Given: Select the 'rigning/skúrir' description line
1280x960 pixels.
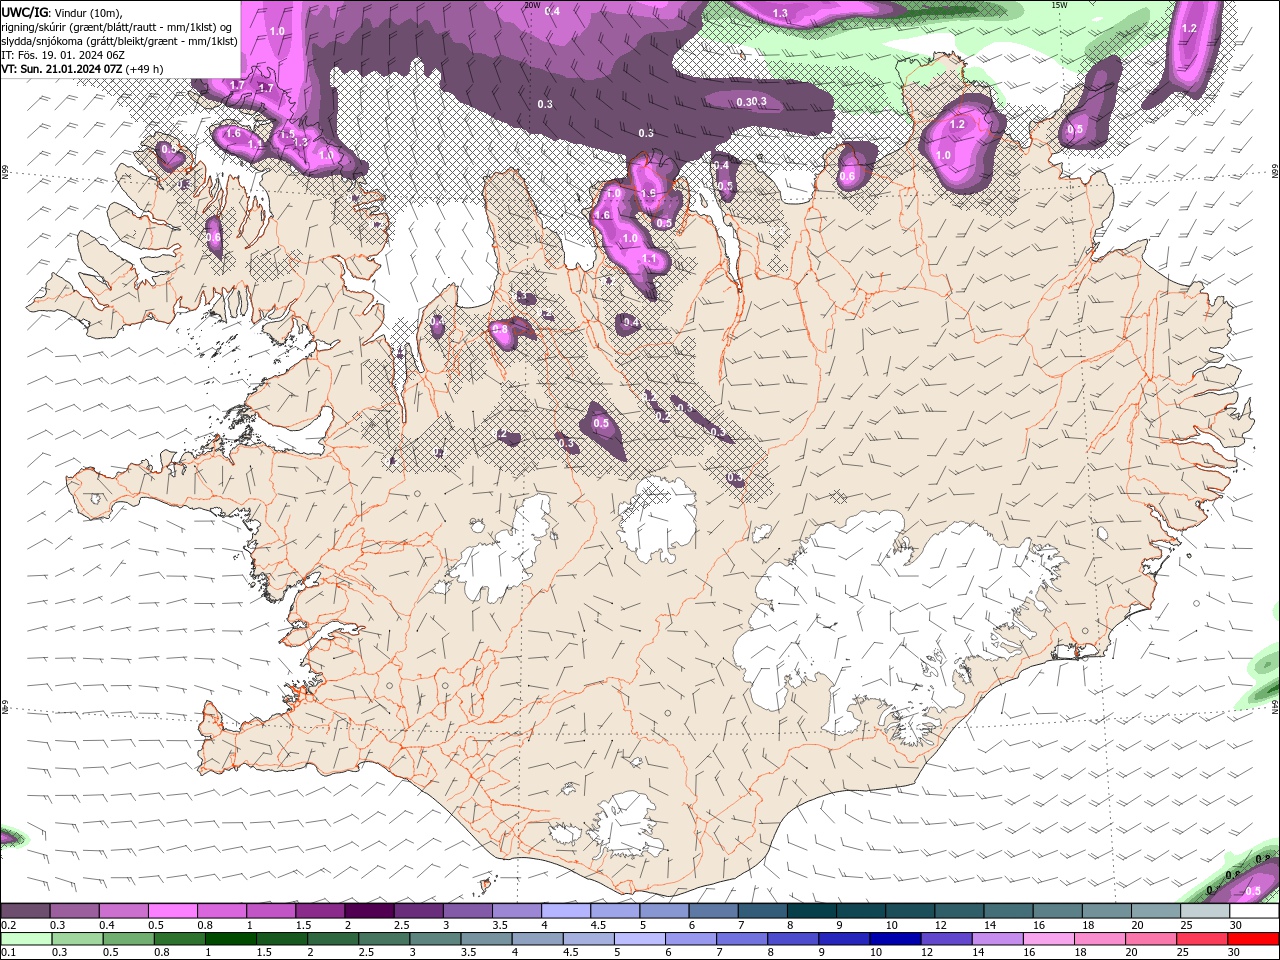Looking at the screenshot, I should [118, 27].
